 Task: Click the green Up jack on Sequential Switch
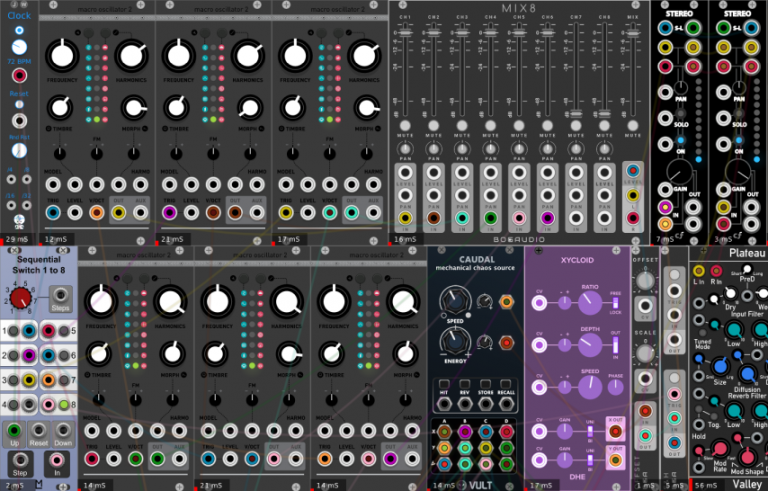coord(14,431)
